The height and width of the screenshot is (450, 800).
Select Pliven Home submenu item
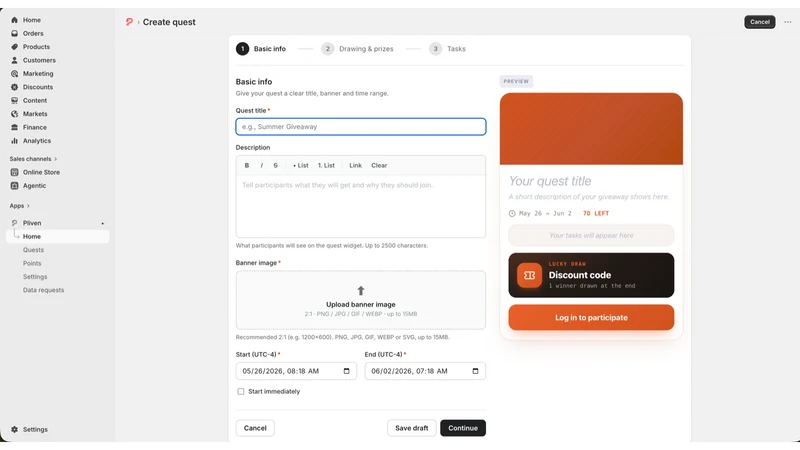[58, 236]
